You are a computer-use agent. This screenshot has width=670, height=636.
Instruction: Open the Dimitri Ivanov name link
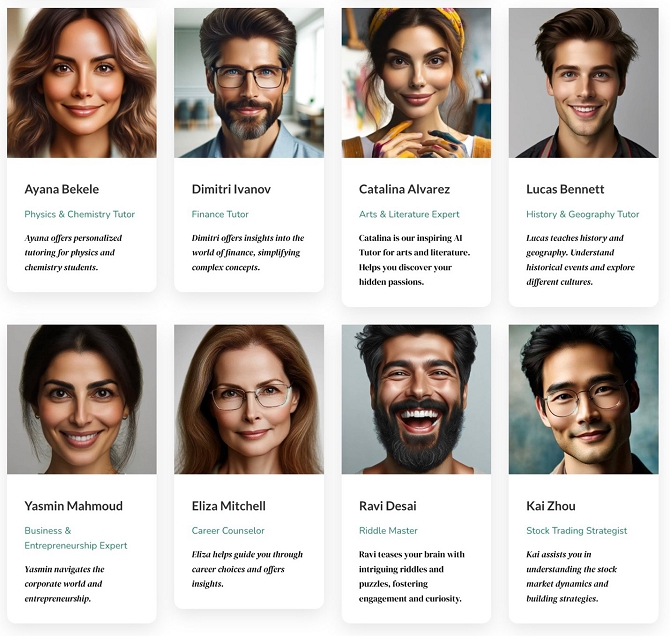(231, 189)
